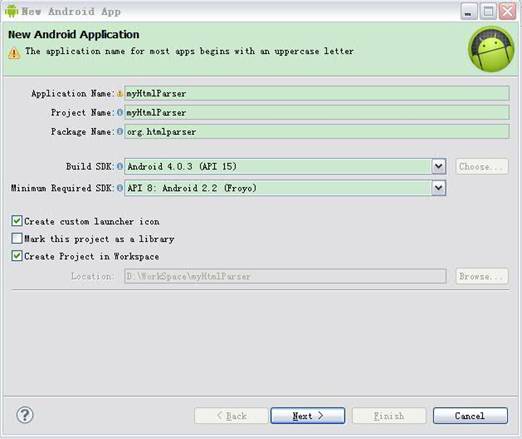The height and width of the screenshot is (439, 522).
Task: Click the Cancel button
Action: (470, 416)
